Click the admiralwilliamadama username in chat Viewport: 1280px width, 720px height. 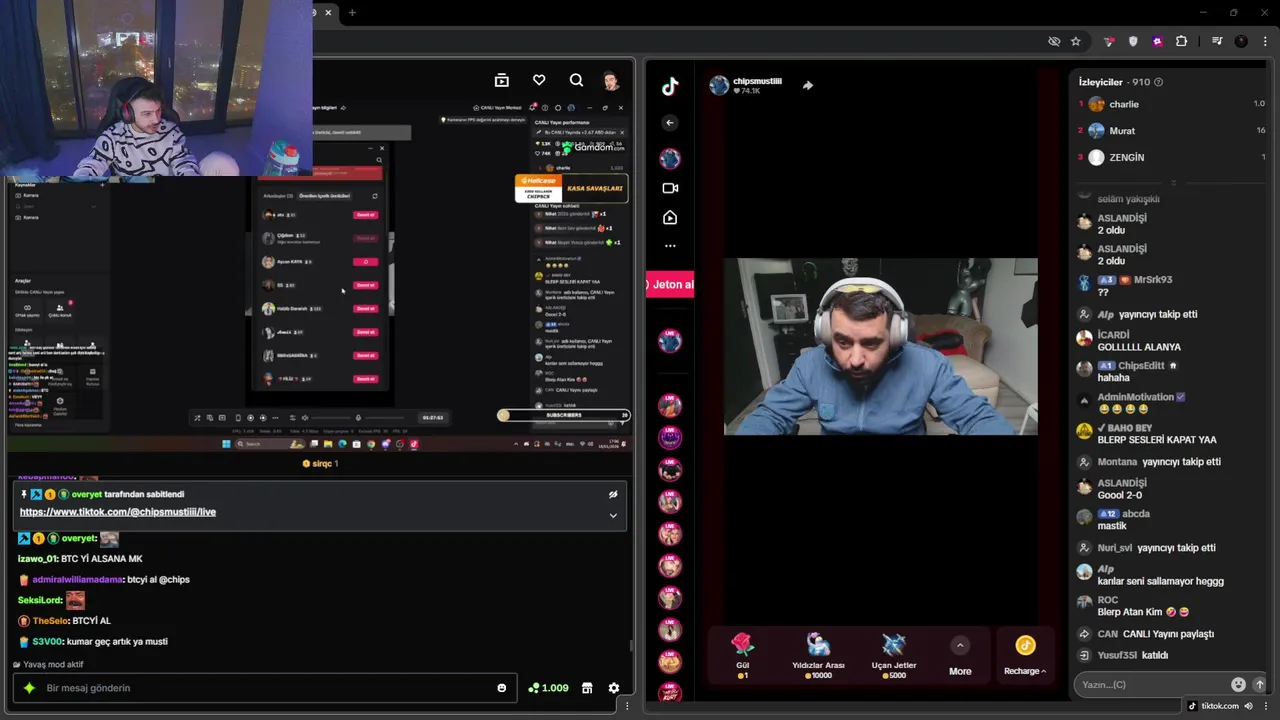78,580
